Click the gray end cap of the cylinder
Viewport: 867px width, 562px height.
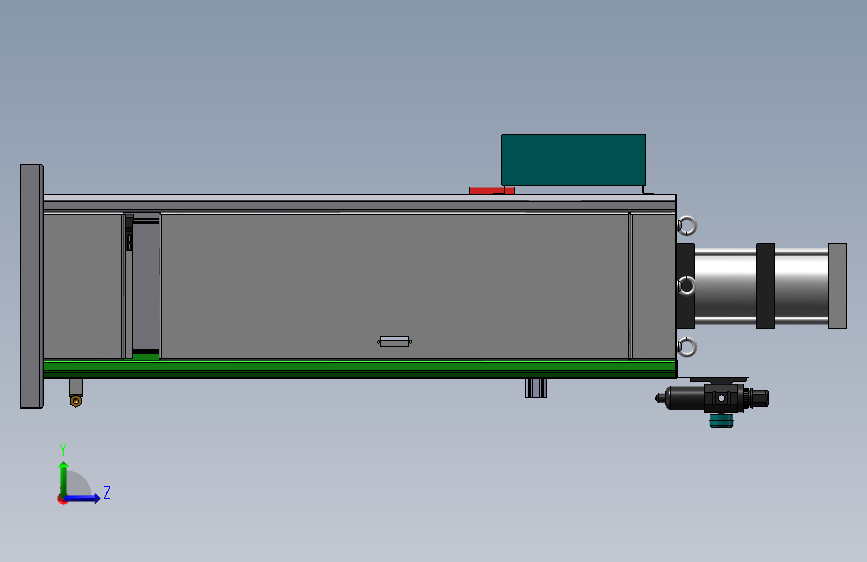coord(837,286)
